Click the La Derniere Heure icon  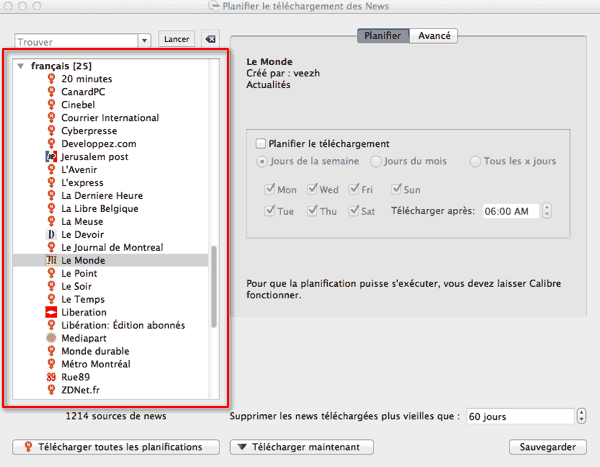51,196
